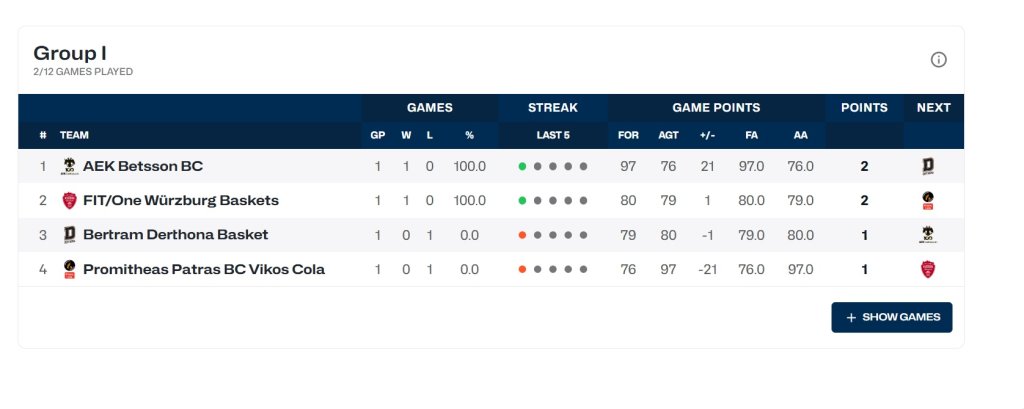
Task: Click the LAST 5 streak column header
Action: (x=552, y=135)
